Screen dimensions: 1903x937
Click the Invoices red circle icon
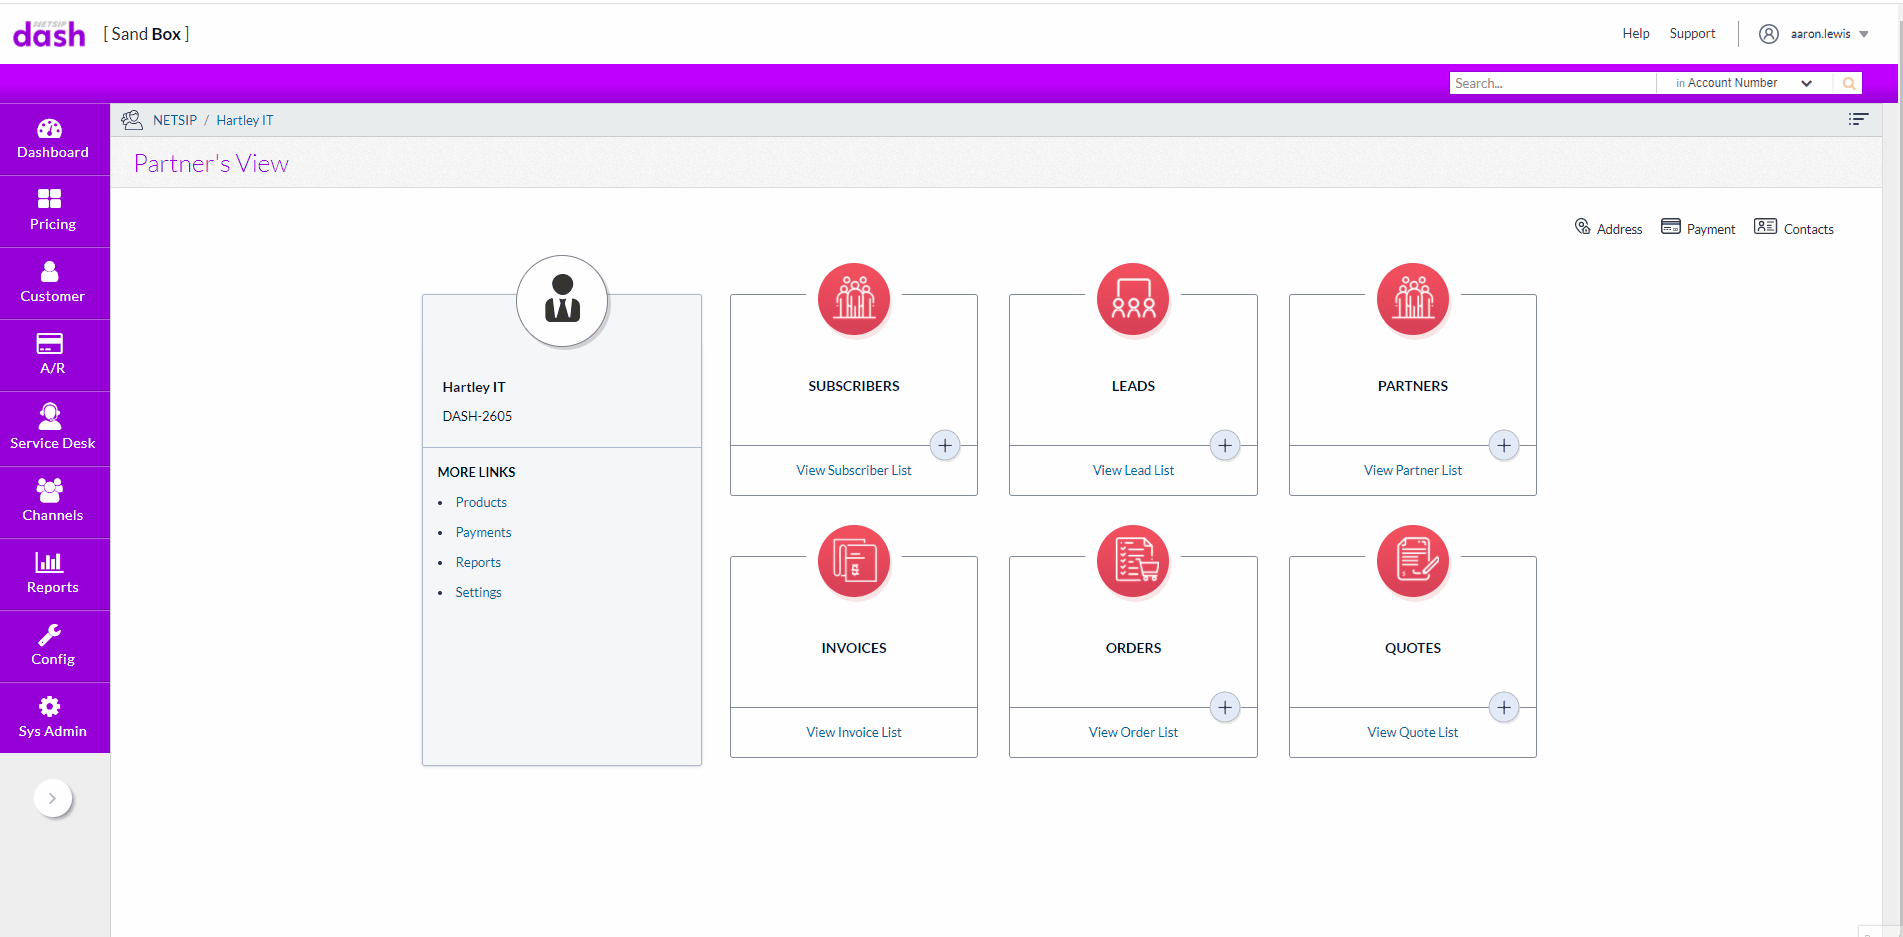(x=854, y=561)
